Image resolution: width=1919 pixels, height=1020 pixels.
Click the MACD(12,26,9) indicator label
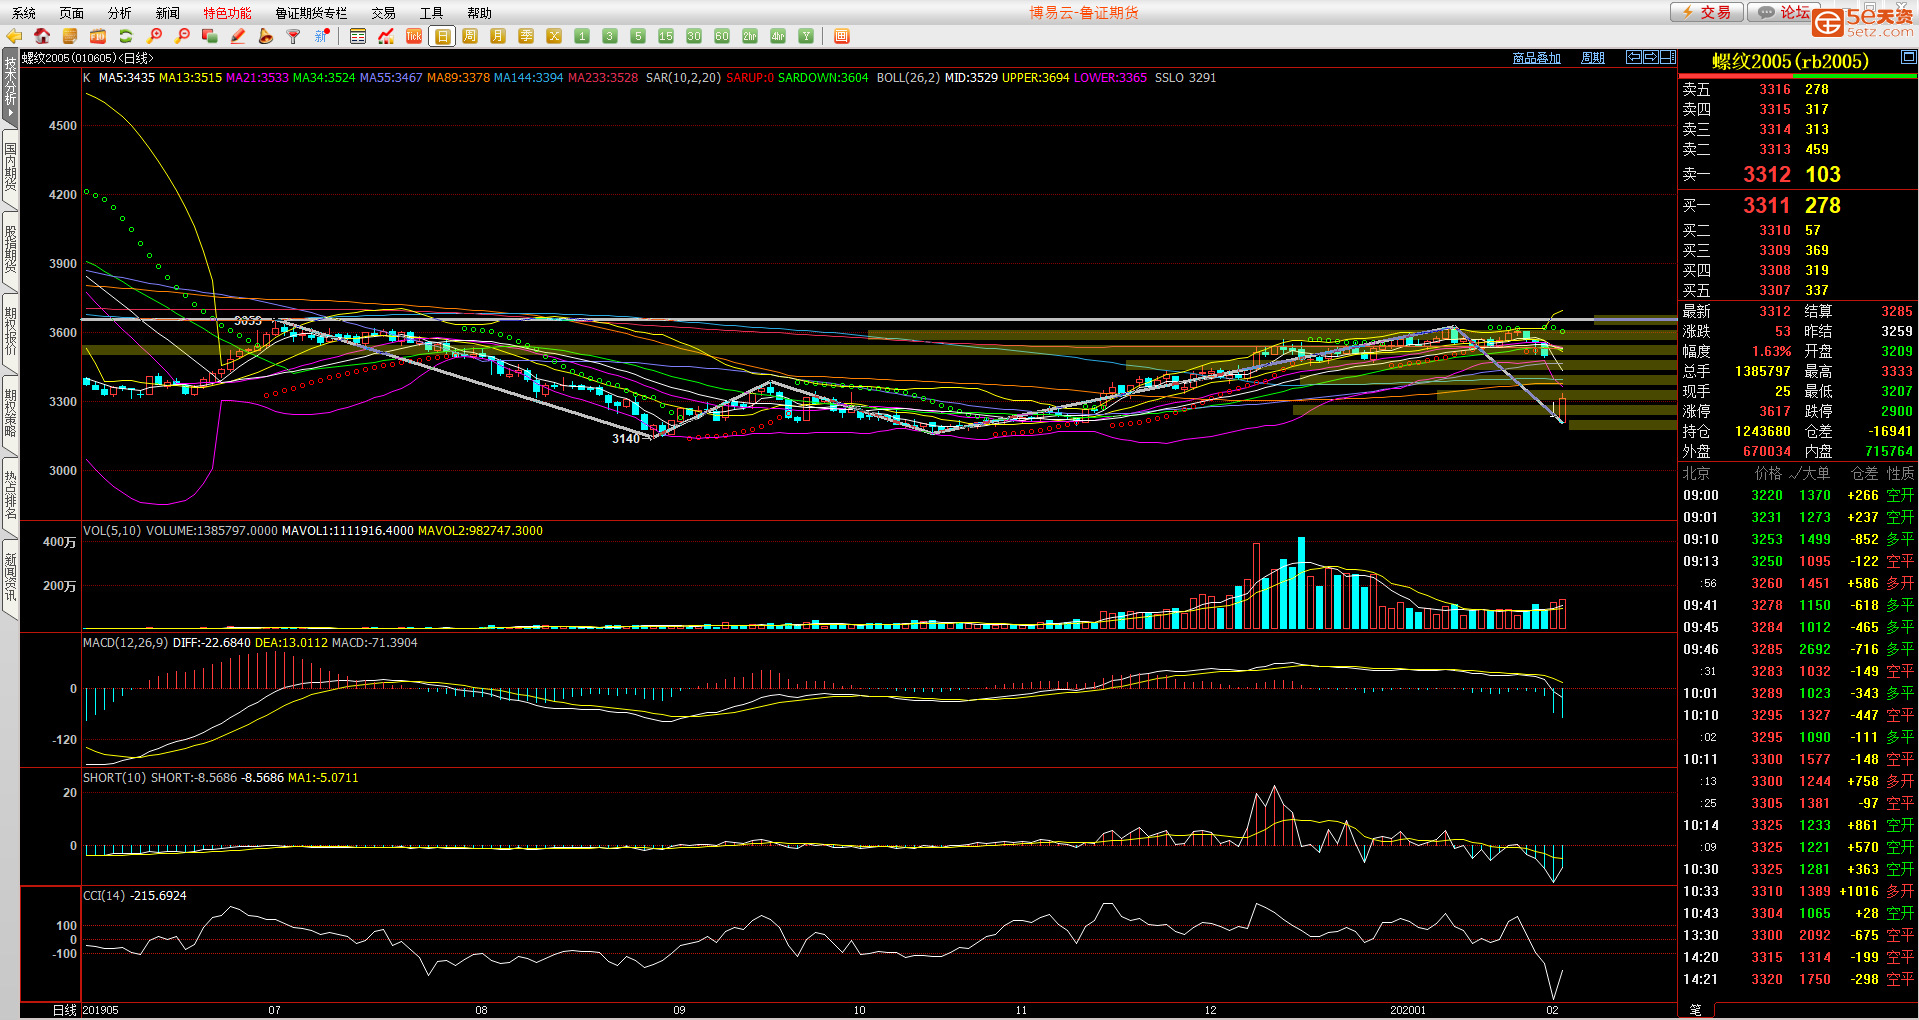point(125,643)
